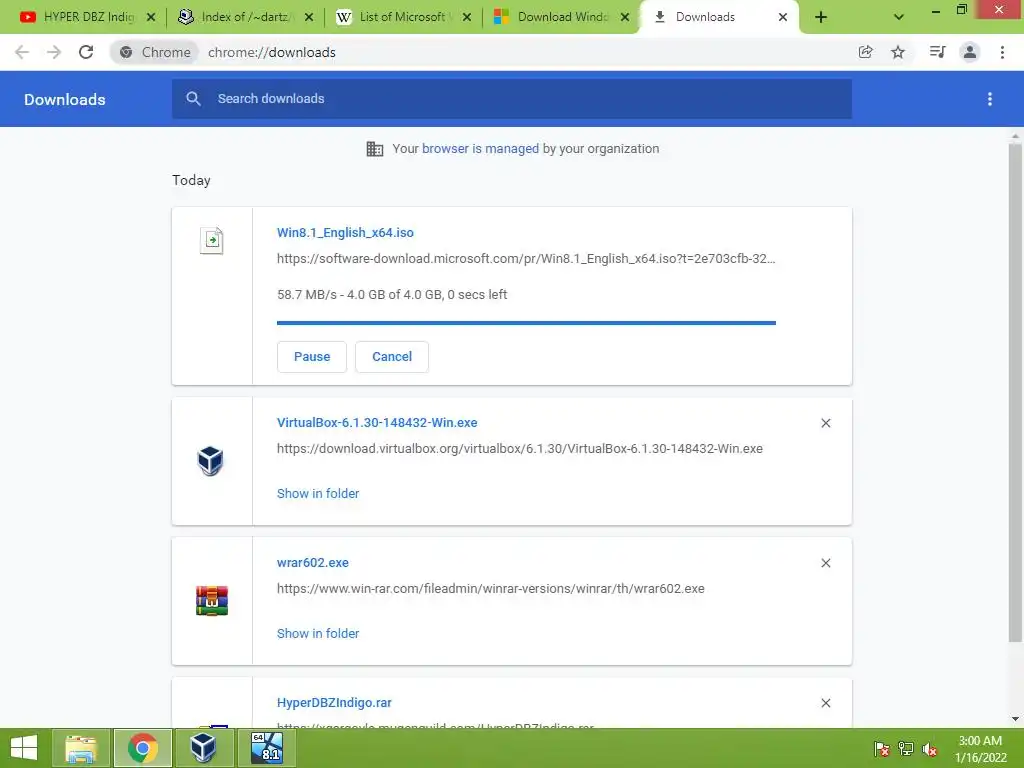This screenshot has height=768, width=1024.
Task: Open VirtualBox-6.1.30-148432-Win.exe link
Action: [x=377, y=423]
